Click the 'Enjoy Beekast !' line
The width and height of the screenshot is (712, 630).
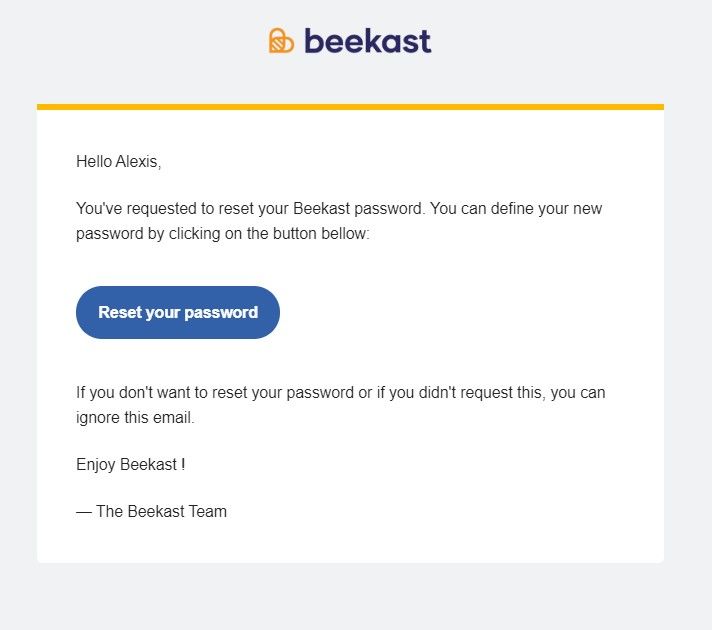click(131, 465)
